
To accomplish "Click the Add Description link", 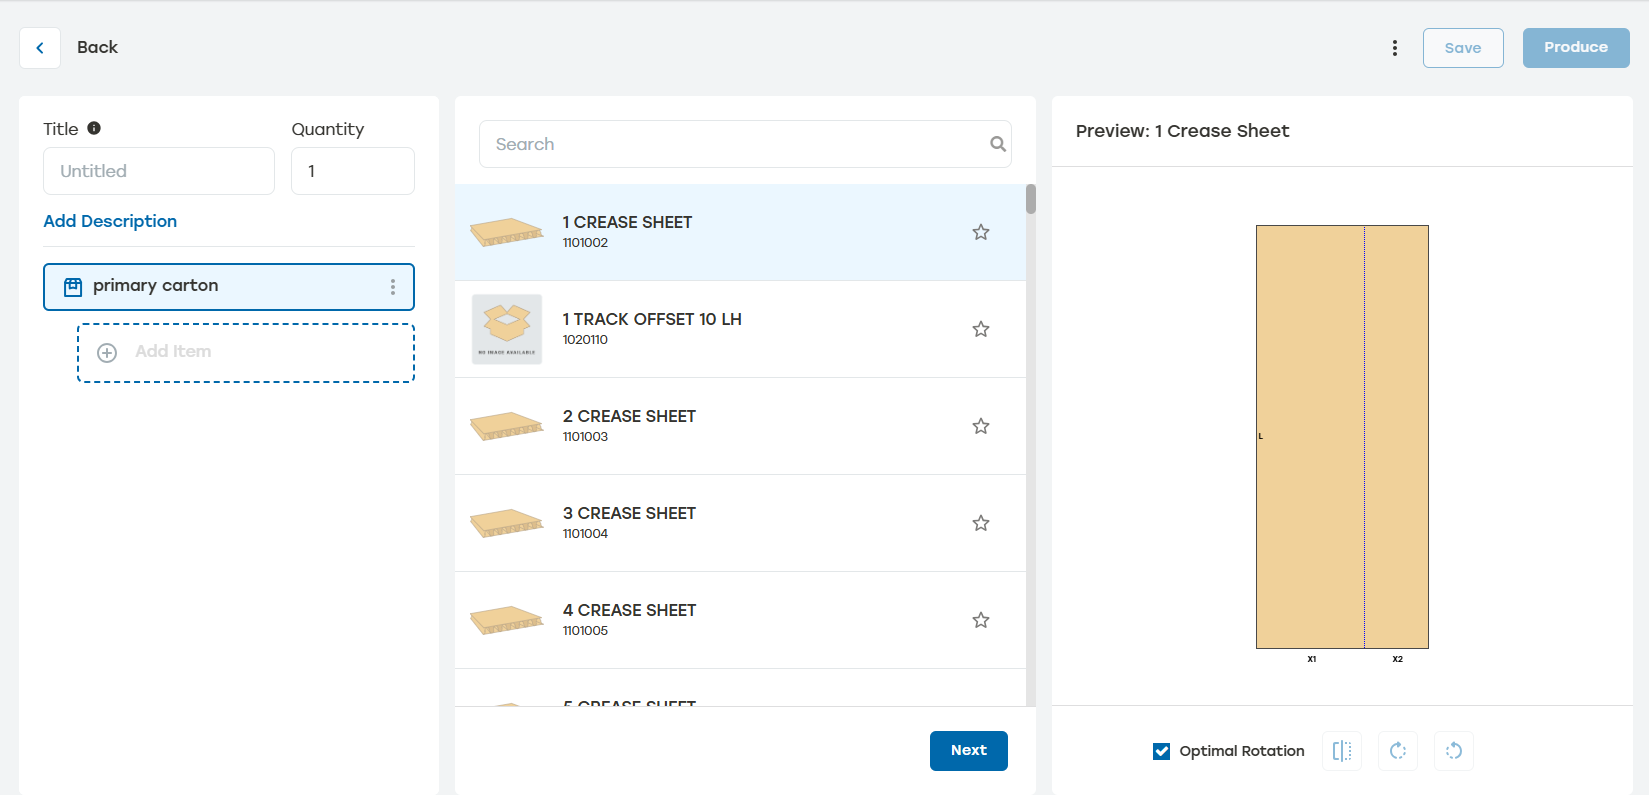I will (x=110, y=221).
